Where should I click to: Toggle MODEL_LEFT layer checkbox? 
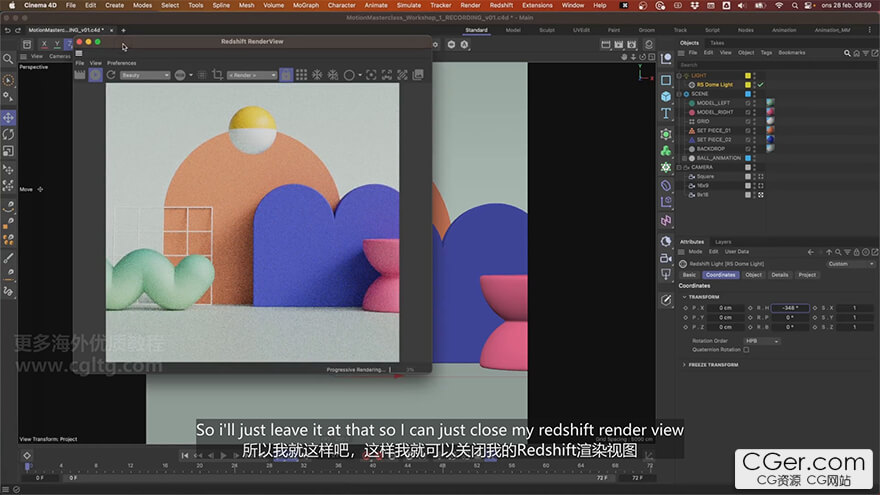point(748,103)
